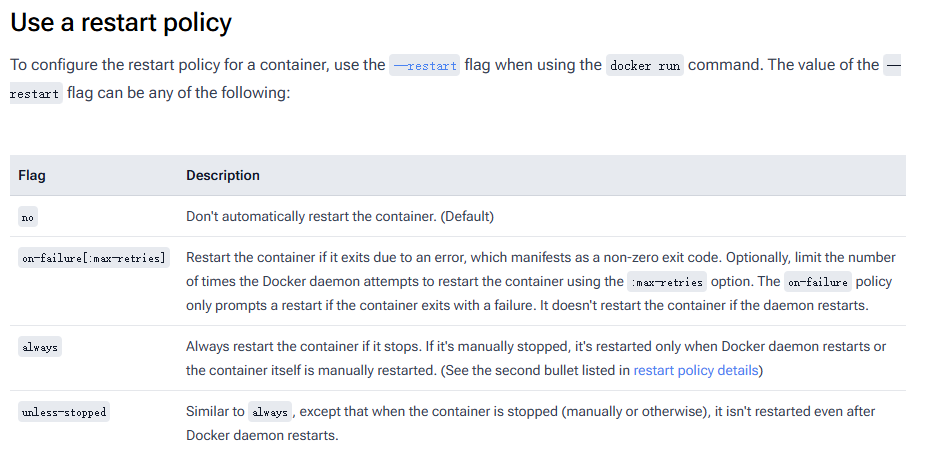Select the always flag in Flag column

(x=40, y=347)
